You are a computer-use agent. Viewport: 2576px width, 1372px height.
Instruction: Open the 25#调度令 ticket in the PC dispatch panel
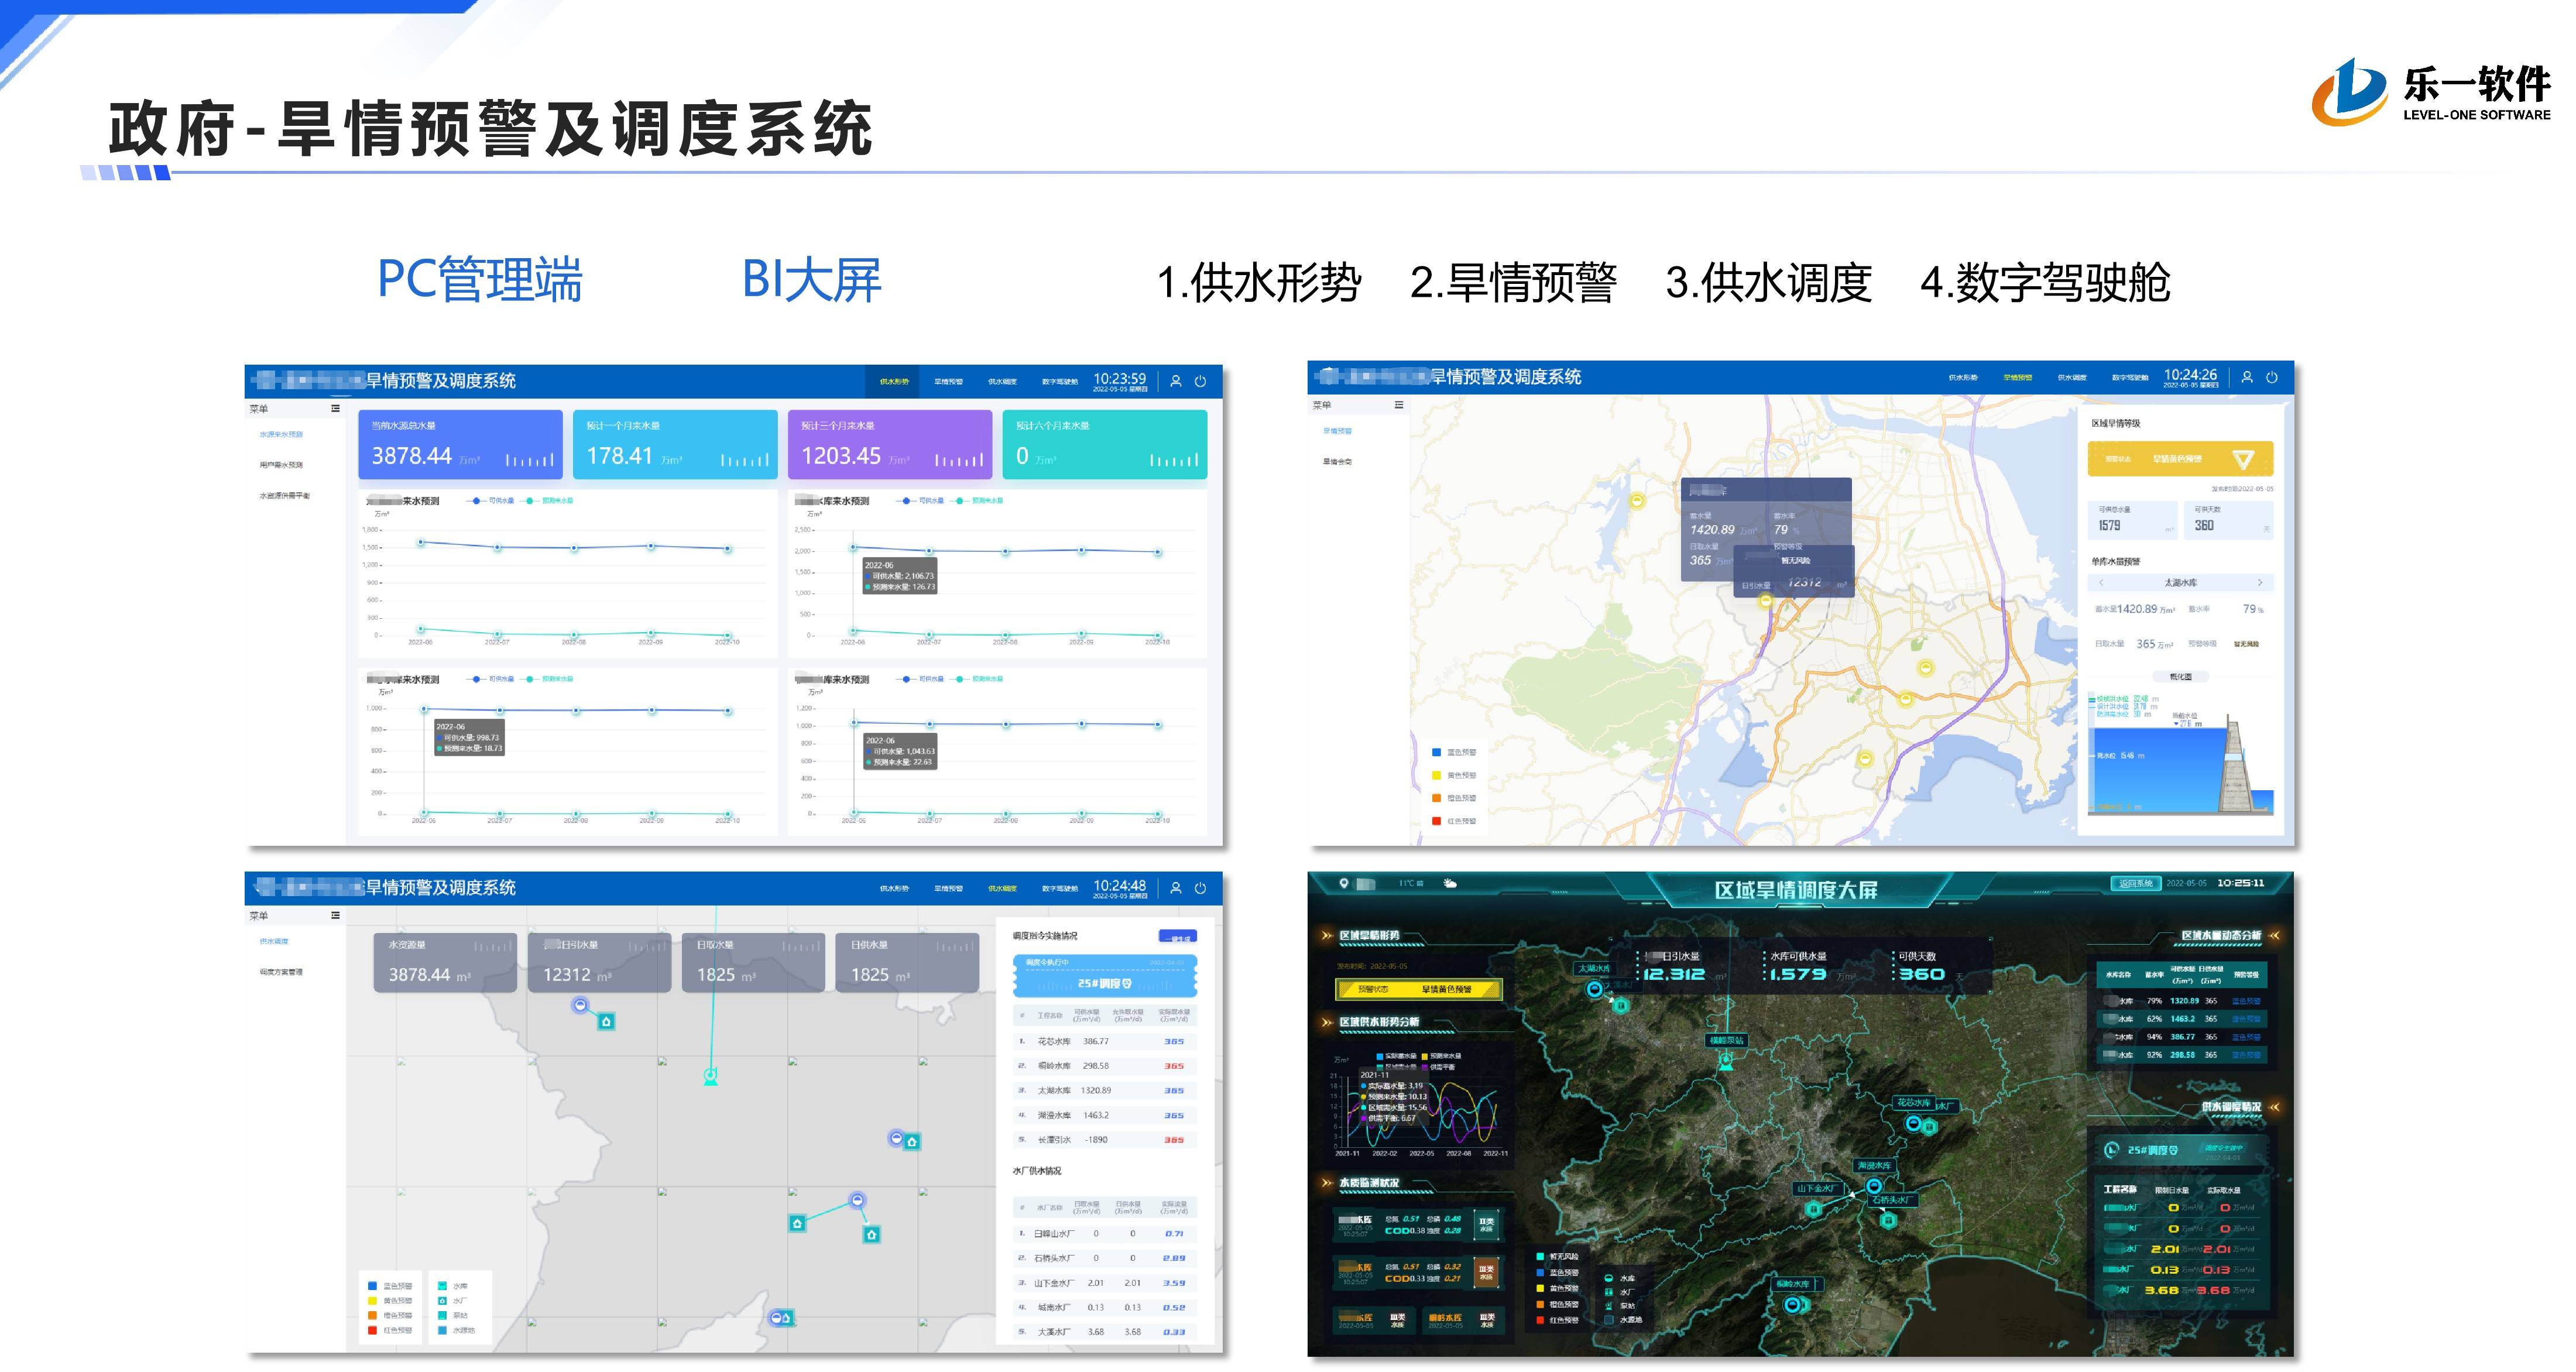(1105, 975)
